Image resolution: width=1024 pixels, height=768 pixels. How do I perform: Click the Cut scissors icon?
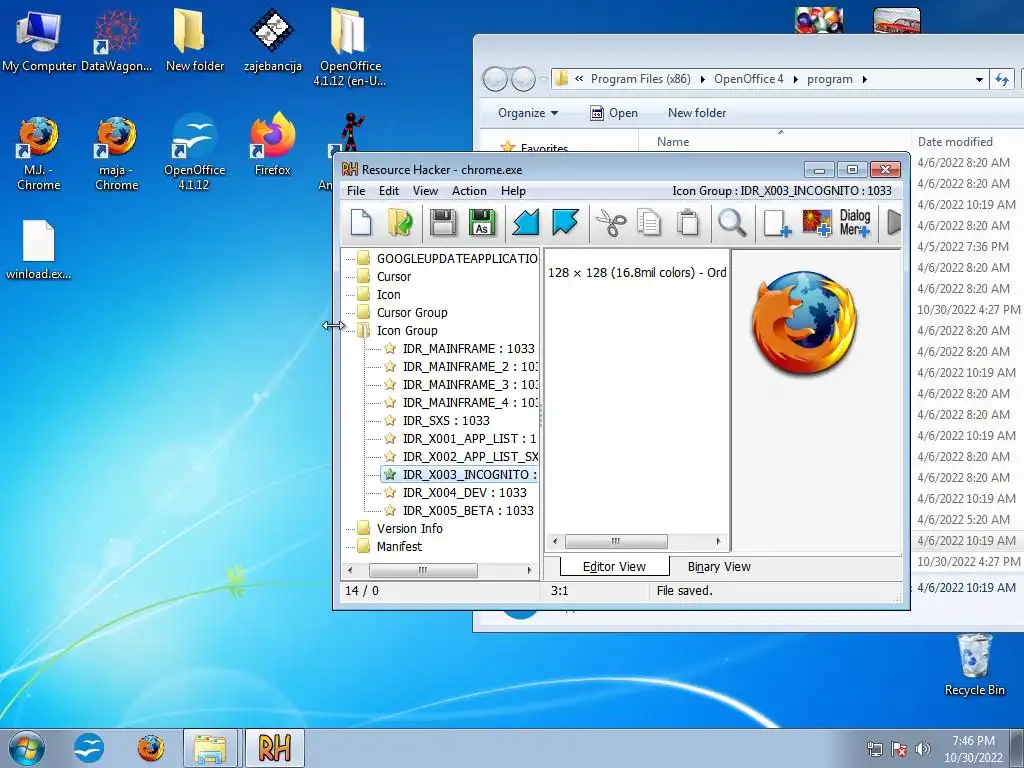click(611, 222)
